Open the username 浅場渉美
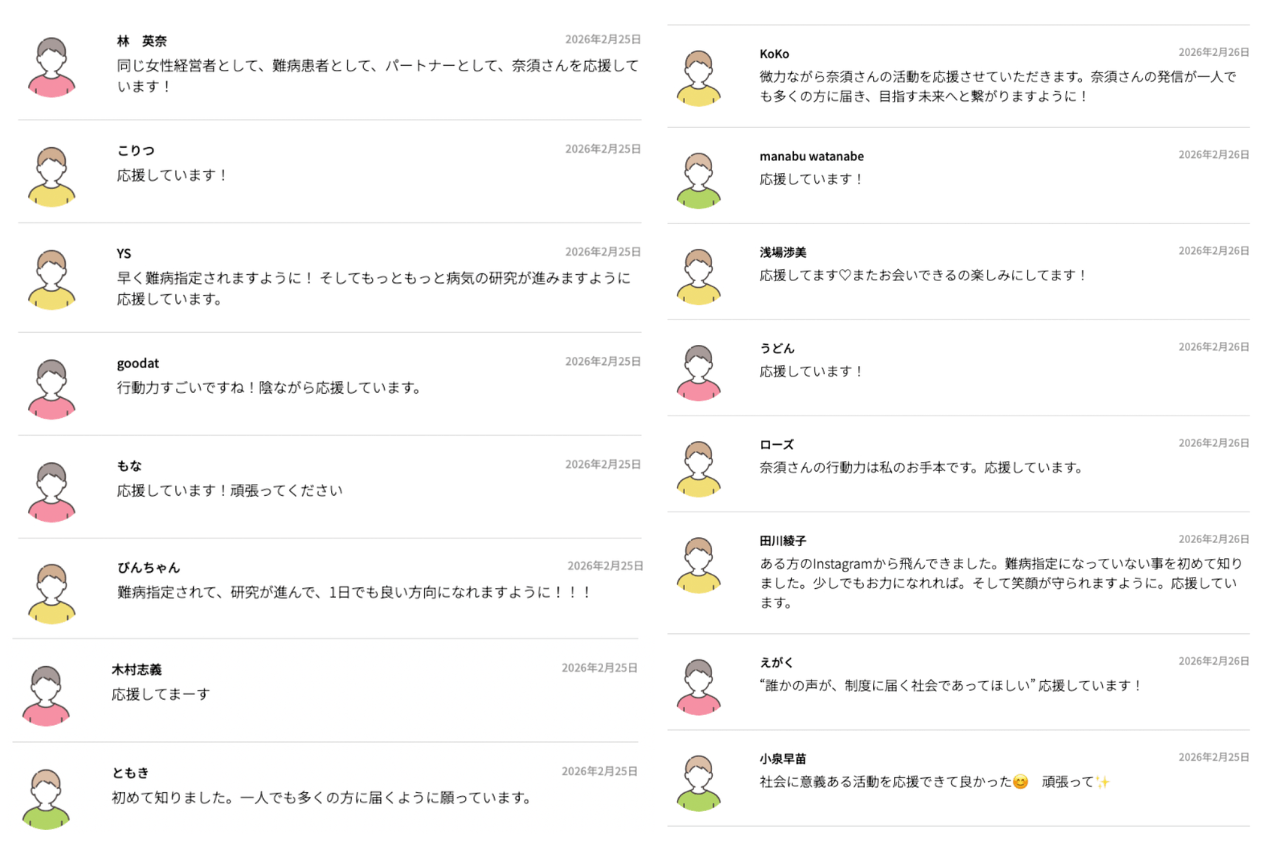Image resolution: width=1280 pixels, height=853 pixels. point(783,252)
